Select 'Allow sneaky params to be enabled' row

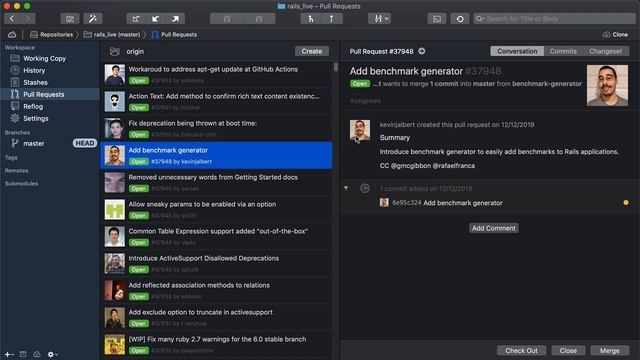point(216,209)
